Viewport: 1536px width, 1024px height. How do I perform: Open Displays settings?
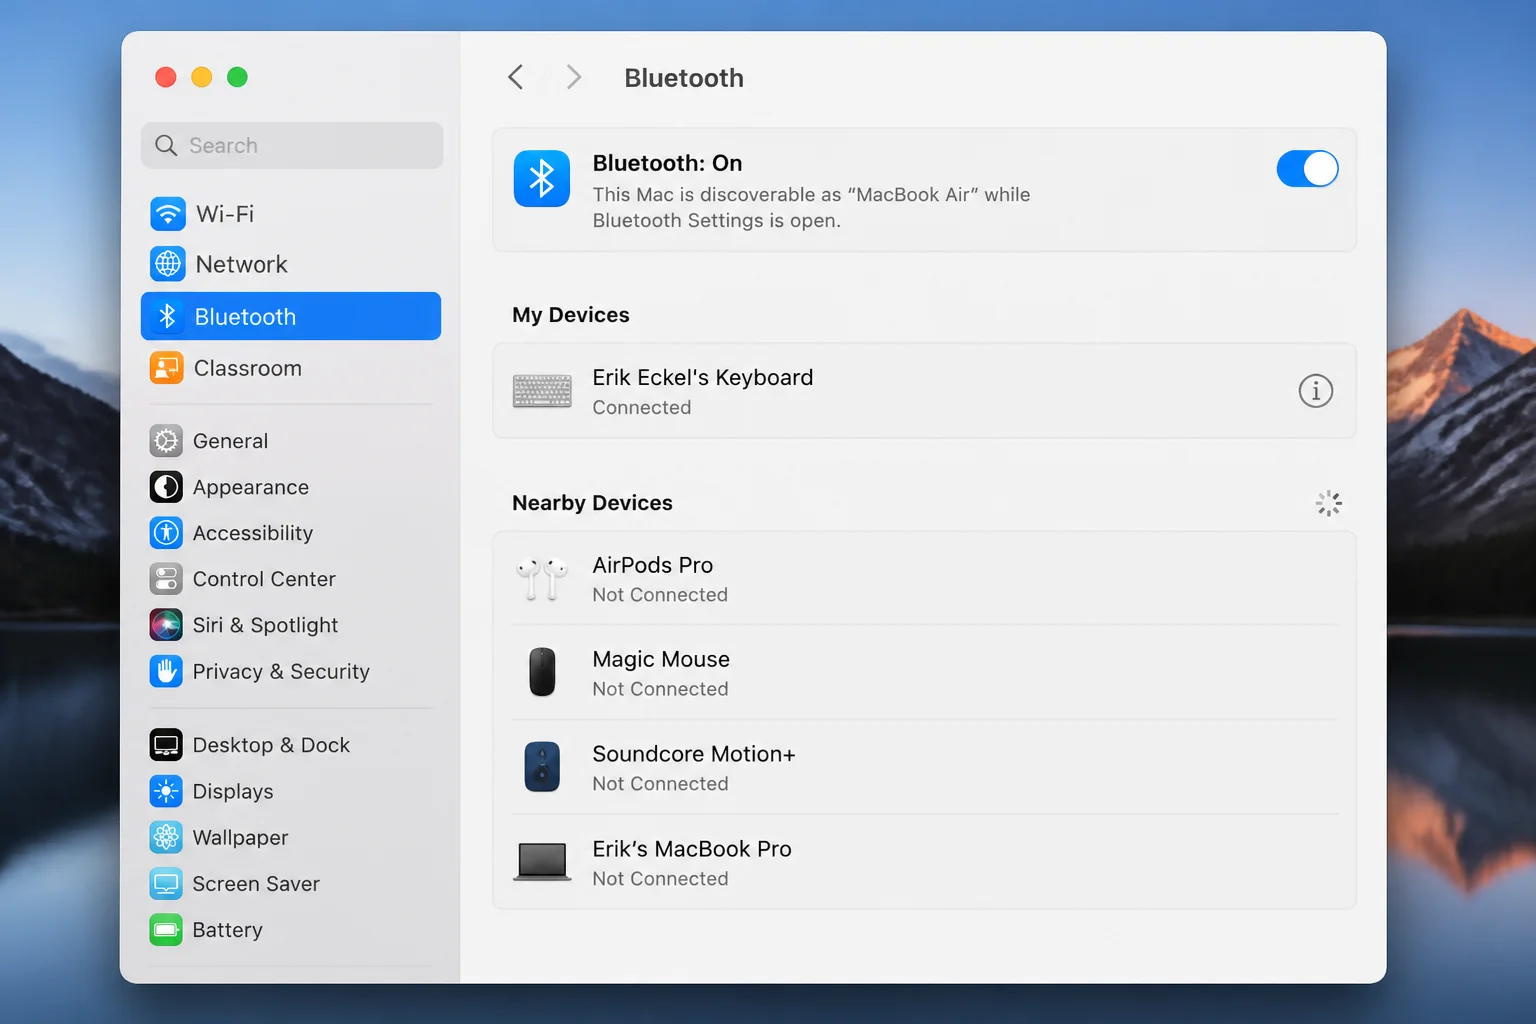[291, 791]
